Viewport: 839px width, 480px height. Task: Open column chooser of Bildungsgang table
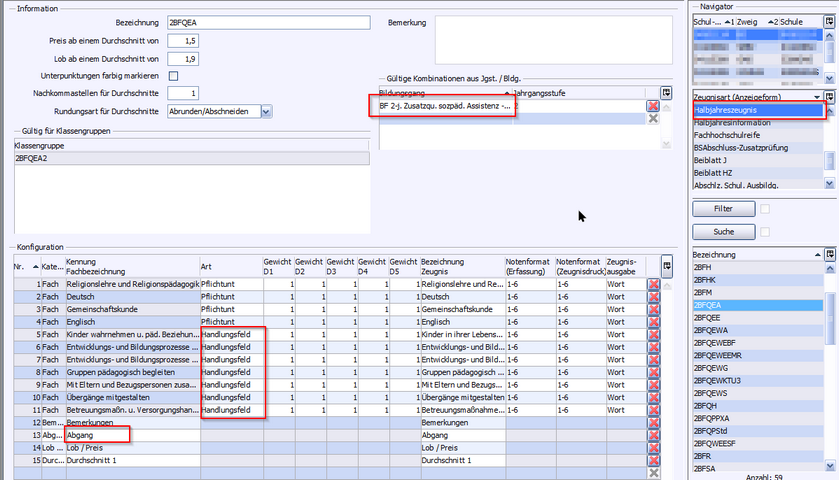pyautogui.click(x=667, y=92)
